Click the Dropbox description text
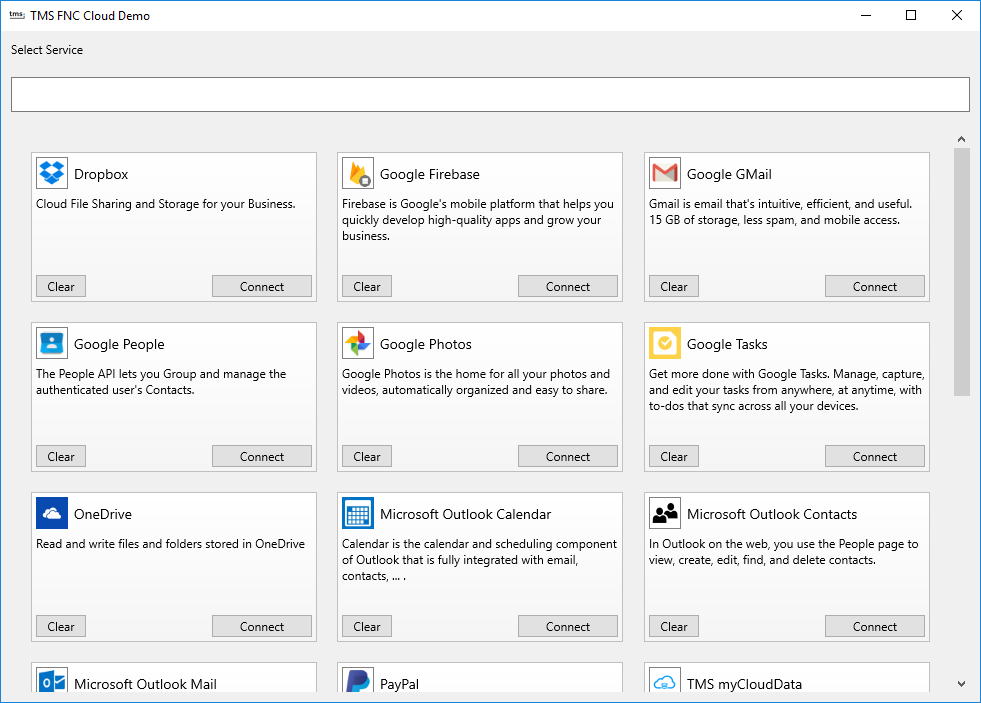The height and width of the screenshot is (703, 981). click(166, 204)
